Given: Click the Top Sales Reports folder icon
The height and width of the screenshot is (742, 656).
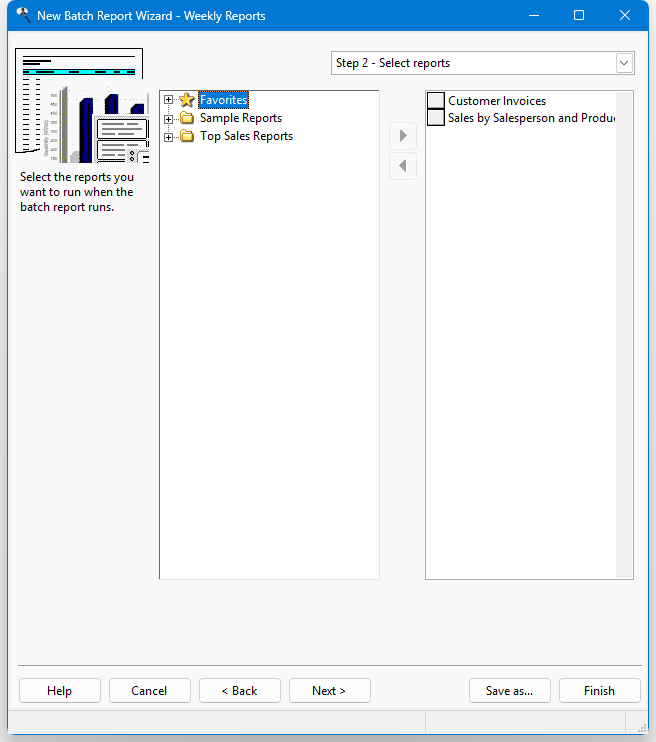Looking at the screenshot, I should click(x=187, y=136).
